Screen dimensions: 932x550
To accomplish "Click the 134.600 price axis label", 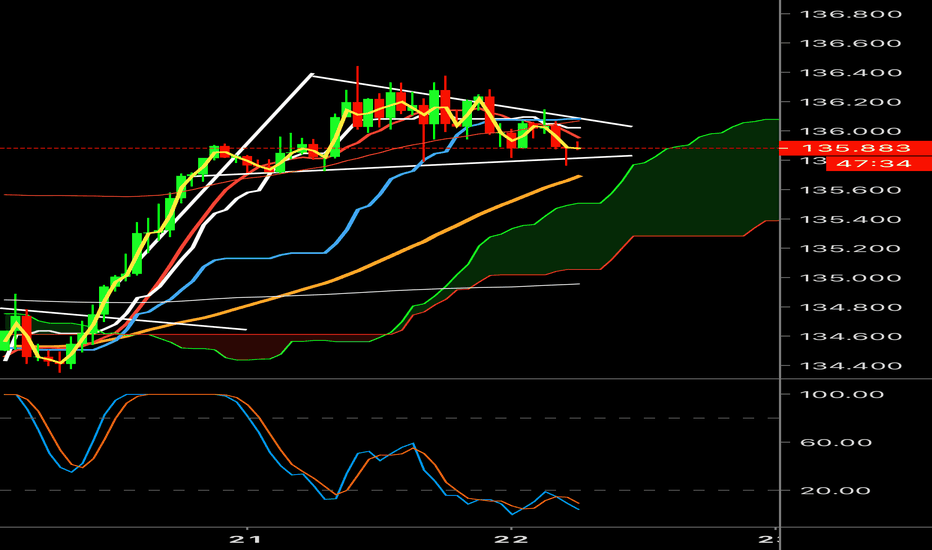I will [851, 337].
